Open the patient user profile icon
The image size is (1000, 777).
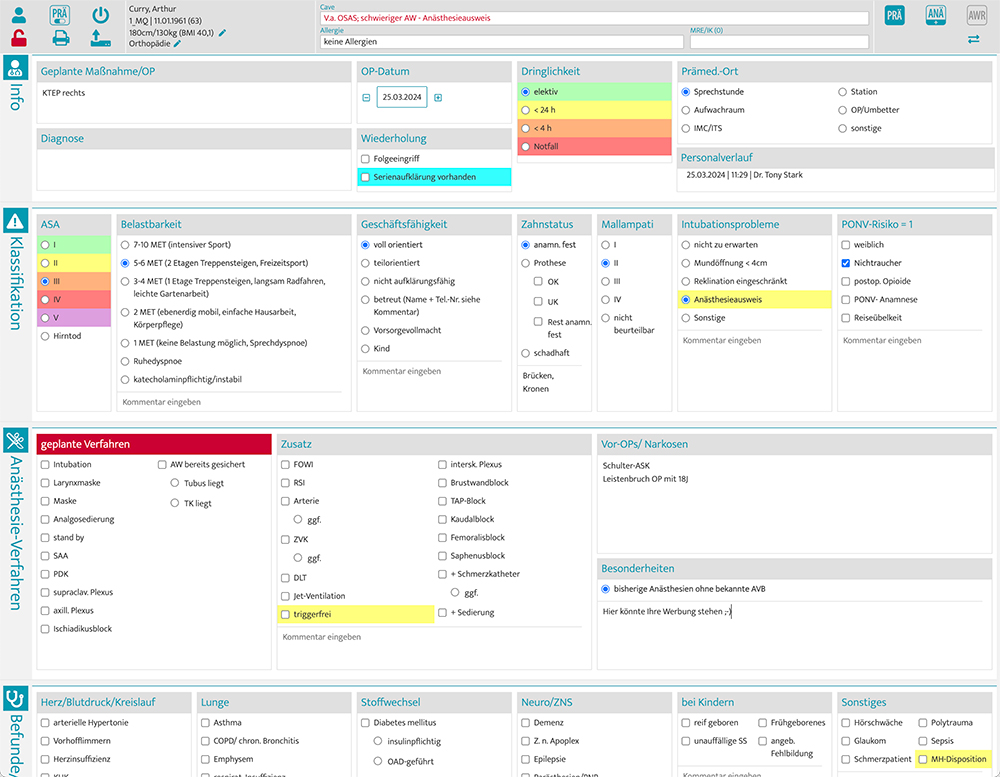coord(19,15)
